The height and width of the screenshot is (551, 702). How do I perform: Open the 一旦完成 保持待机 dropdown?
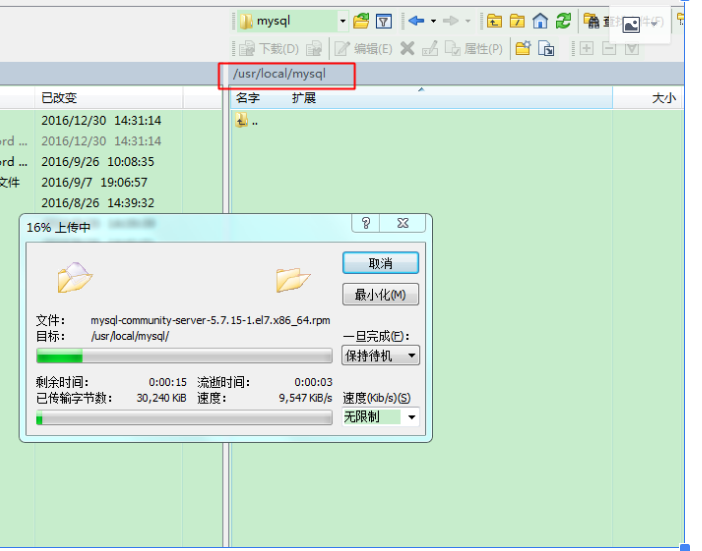(x=381, y=356)
